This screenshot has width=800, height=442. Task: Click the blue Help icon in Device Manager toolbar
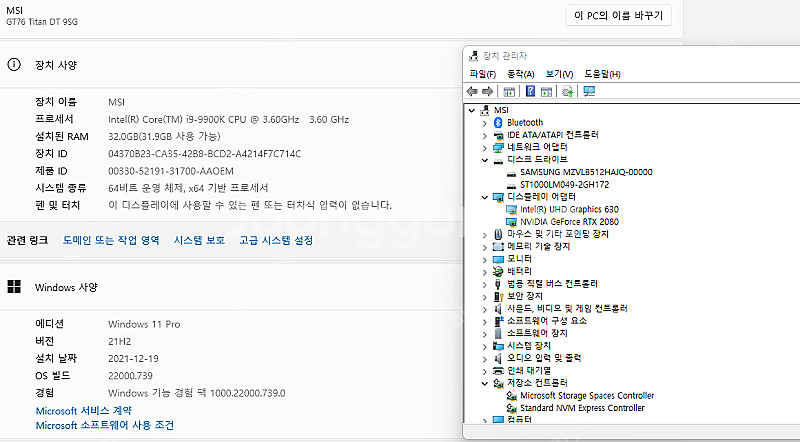coord(529,91)
